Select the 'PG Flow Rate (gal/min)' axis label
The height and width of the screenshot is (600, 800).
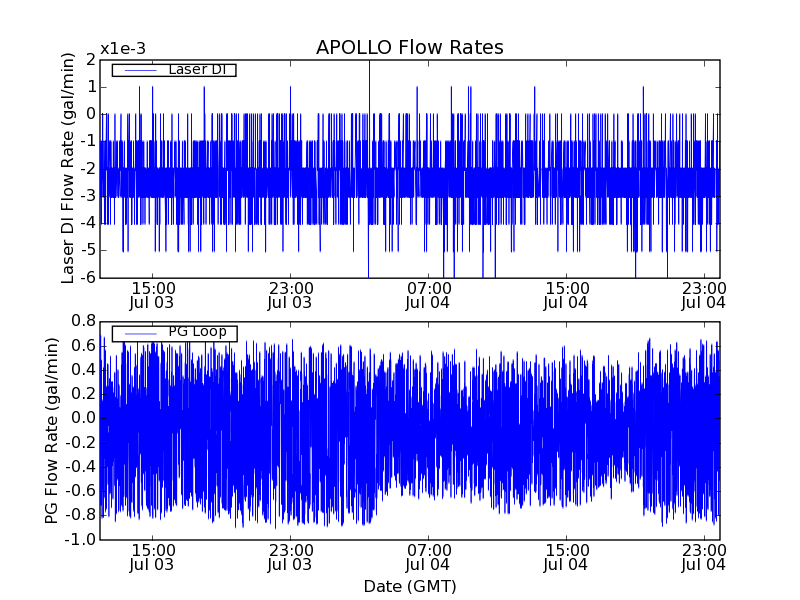click(52, 431)
